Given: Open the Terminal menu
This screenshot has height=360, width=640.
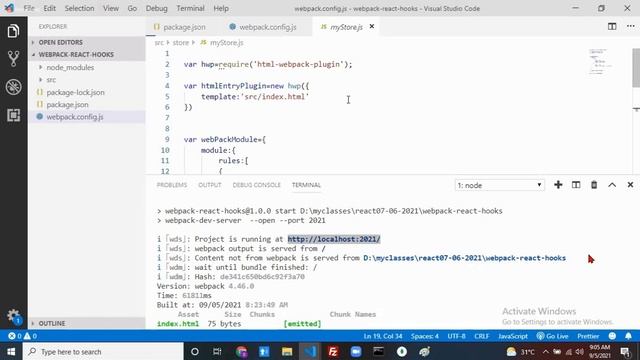Looking at the screenshot, I should 190,8.
